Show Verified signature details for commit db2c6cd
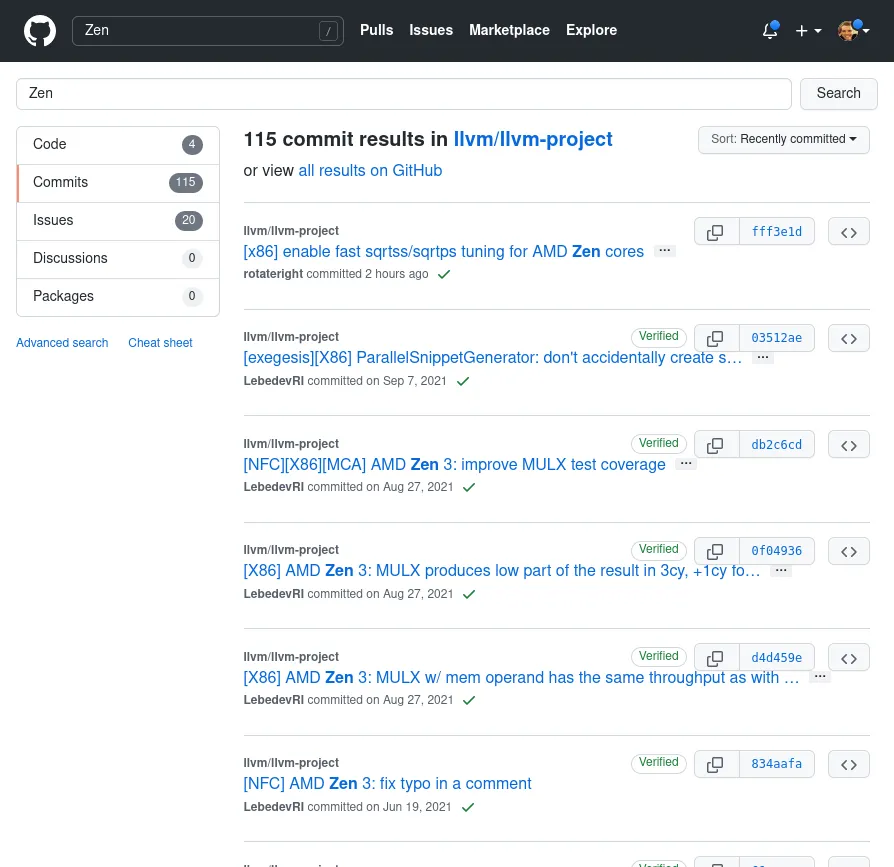894x867 pixels. [x=659, y=443]
